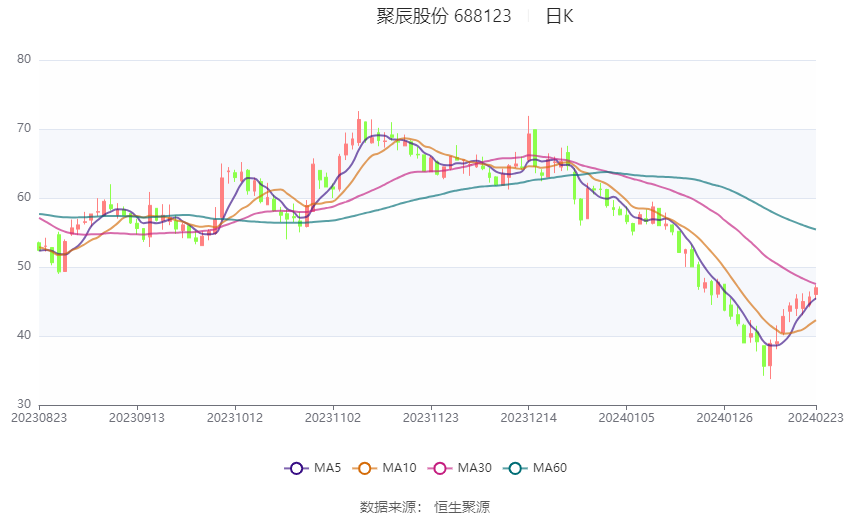Viewport: 850px width, 517px height.
Task: Click the x-axis date label 20231123
Action: [430, 418]
